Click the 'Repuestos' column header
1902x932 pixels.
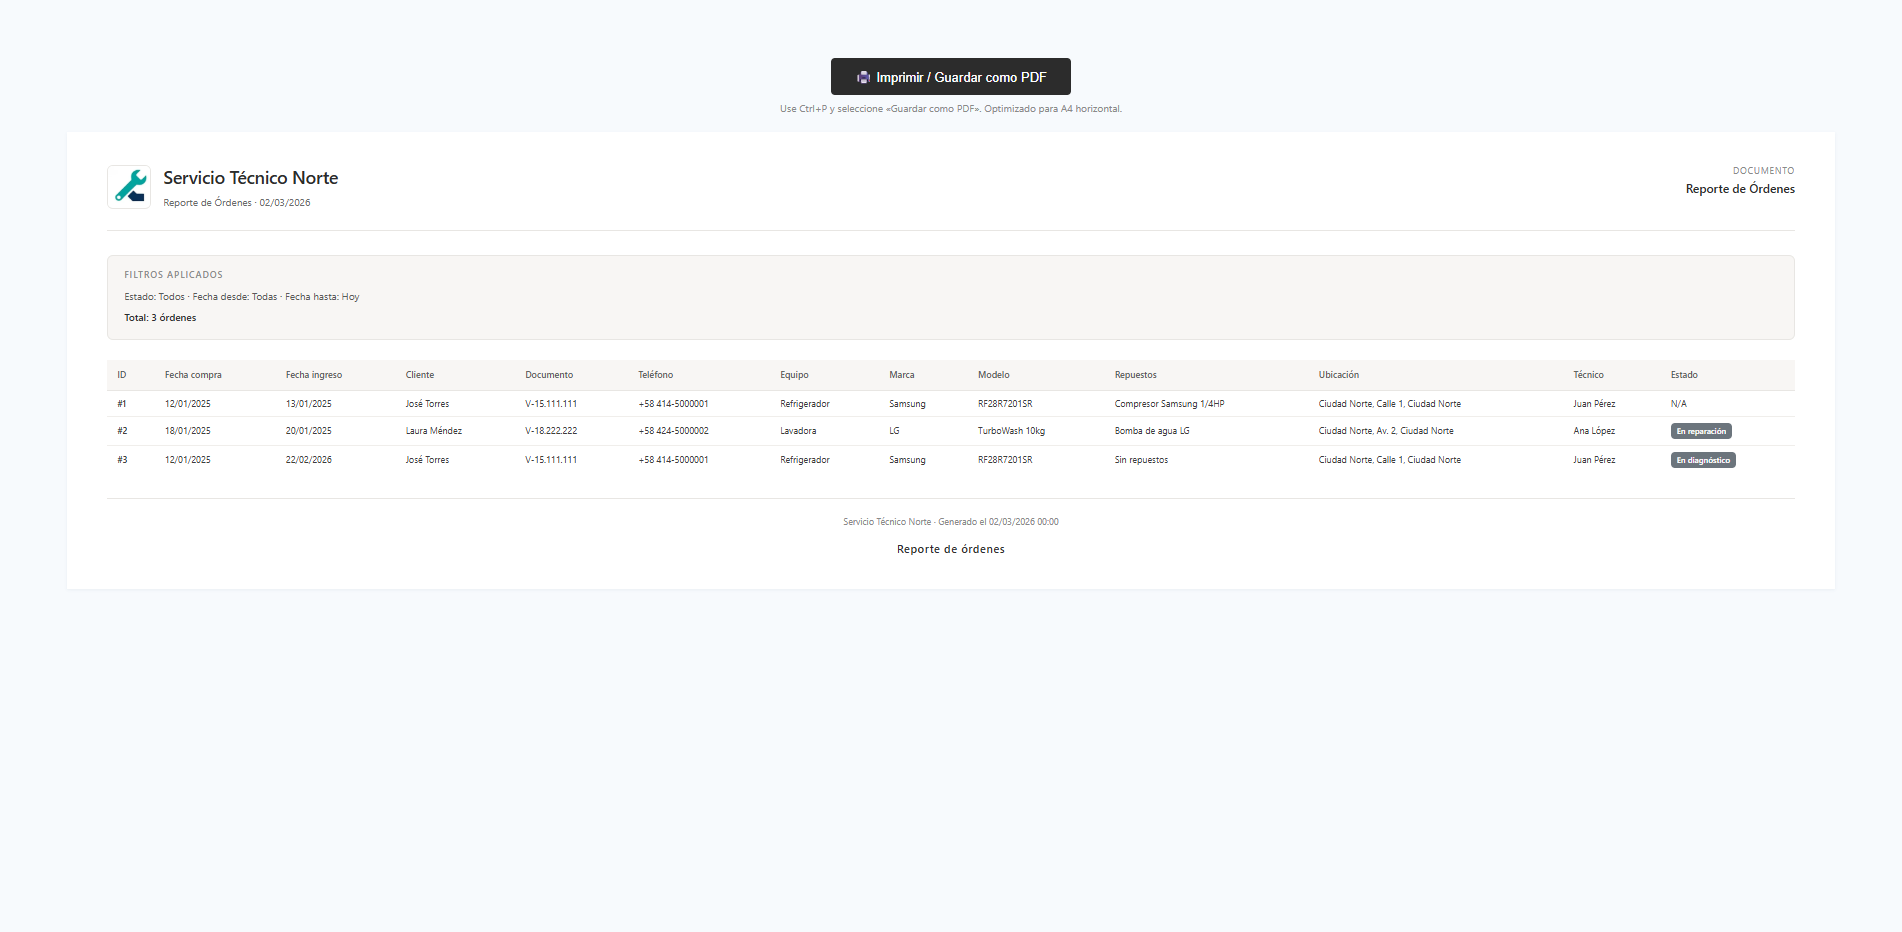tap(1135, 375)
